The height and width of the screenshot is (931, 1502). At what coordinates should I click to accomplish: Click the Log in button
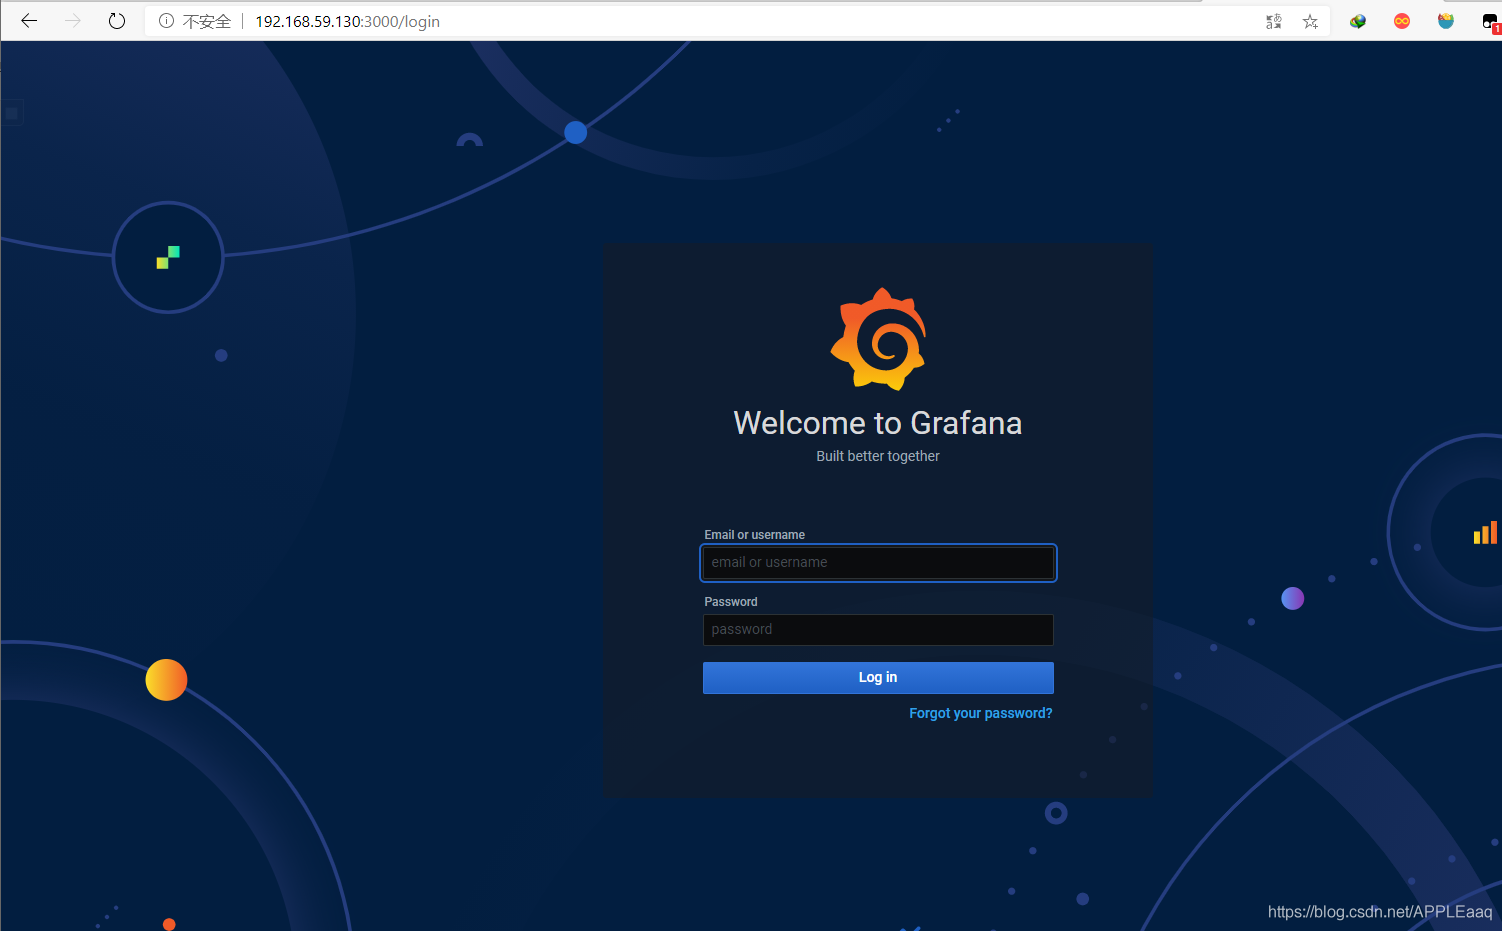click(x=878, y=677)
